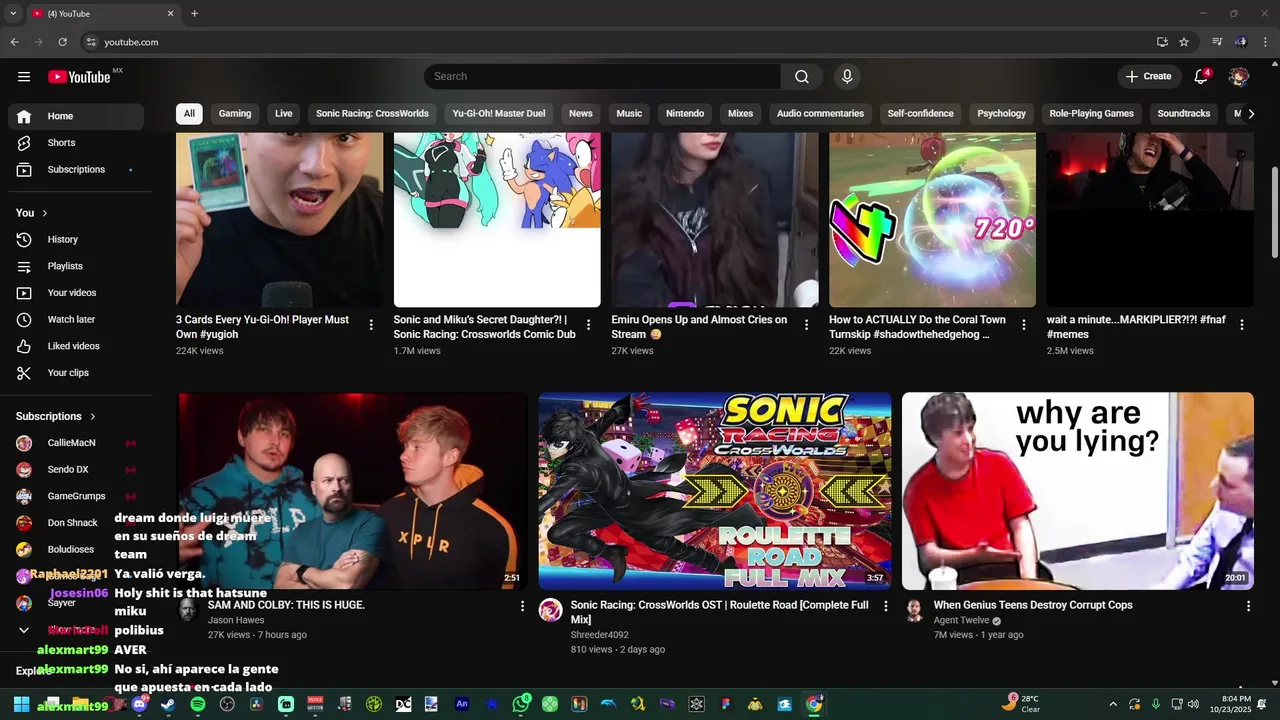The width and height of the screenshot is (1280, 720).
Task: Expand the Subscriptions heading chevron
Action: 93,416
